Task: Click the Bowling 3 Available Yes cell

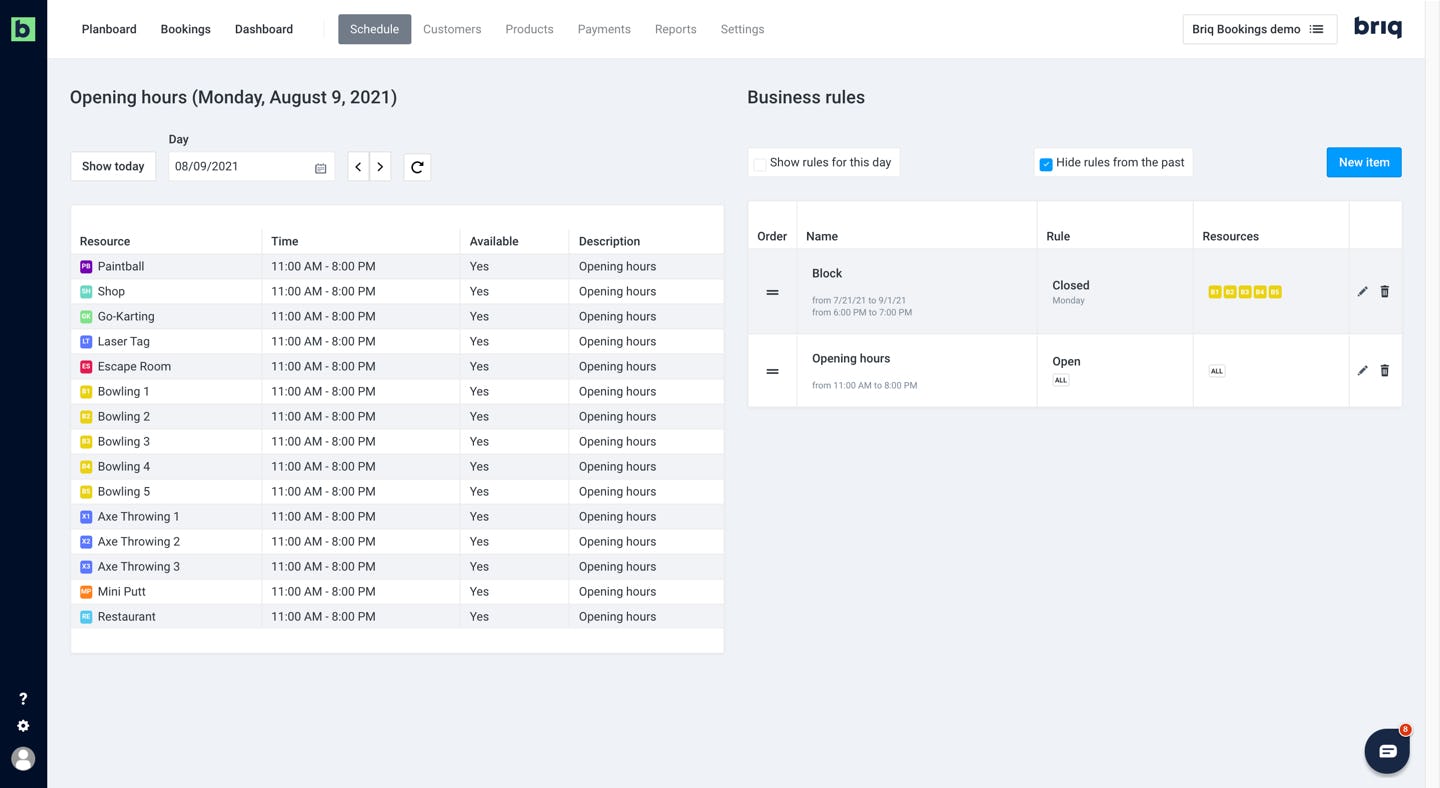Action: [x=478, y=441]
